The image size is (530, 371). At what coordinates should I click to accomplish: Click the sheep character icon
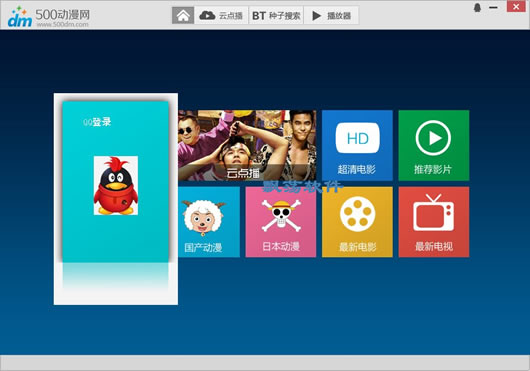tap(203, 217)
